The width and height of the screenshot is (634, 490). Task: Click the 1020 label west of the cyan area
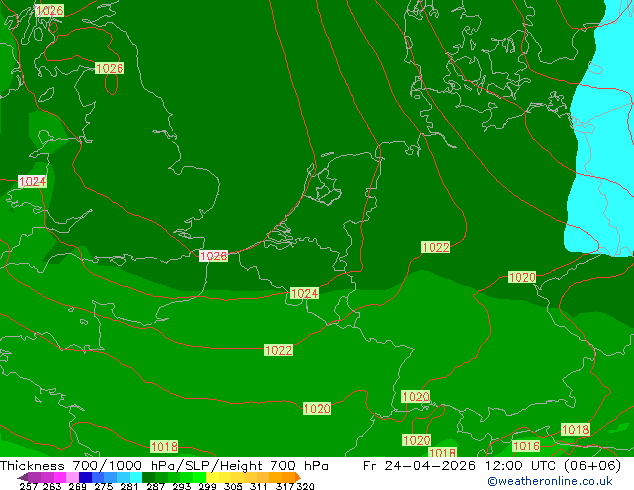point(522,277)
